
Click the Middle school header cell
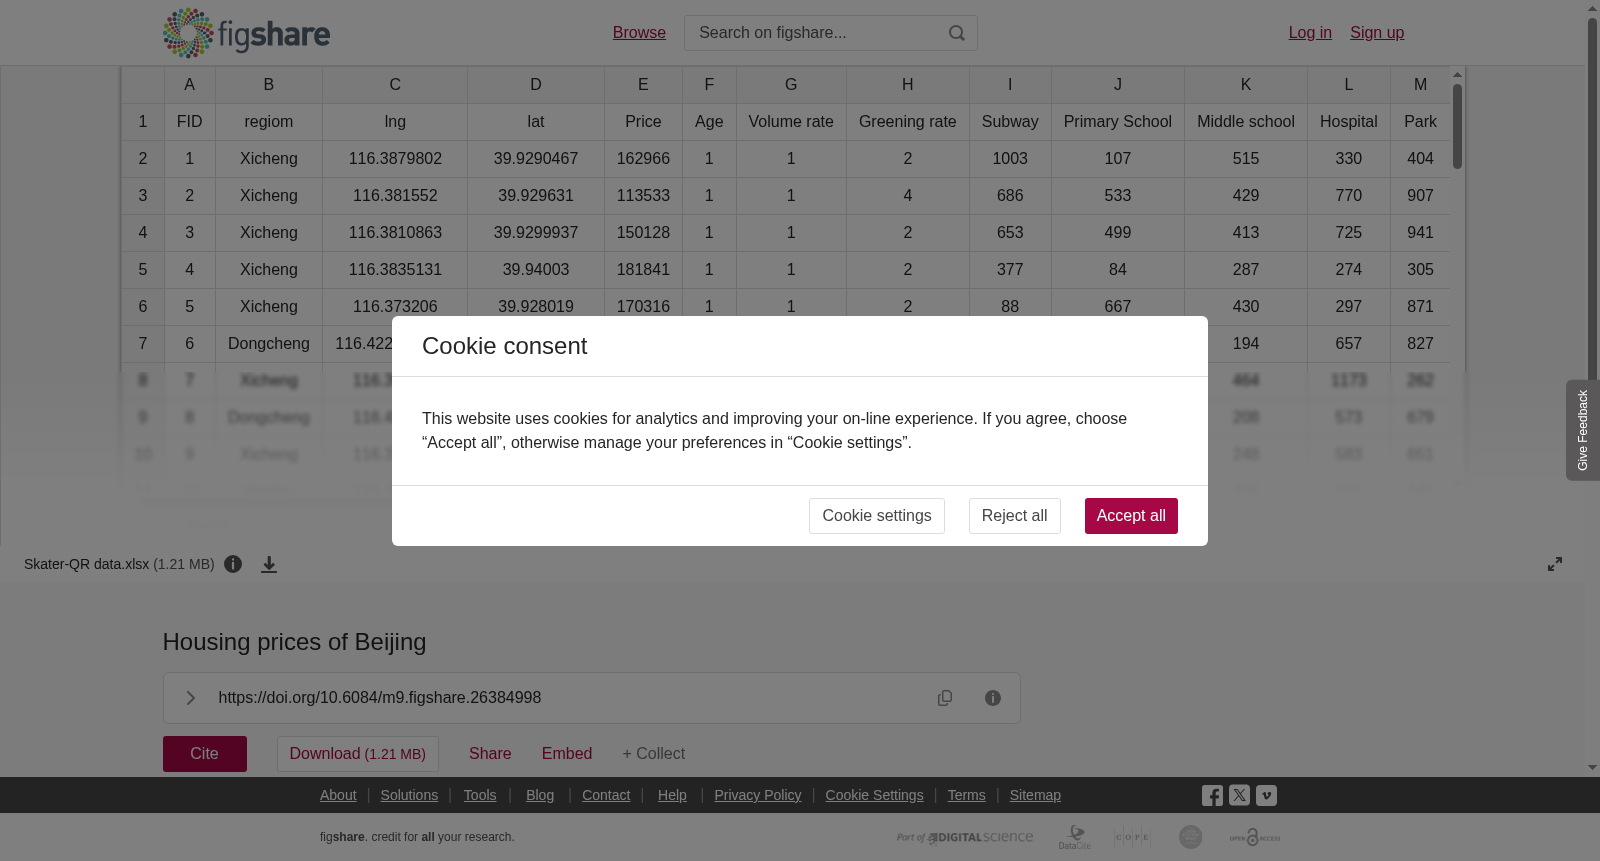point(1246,122)
